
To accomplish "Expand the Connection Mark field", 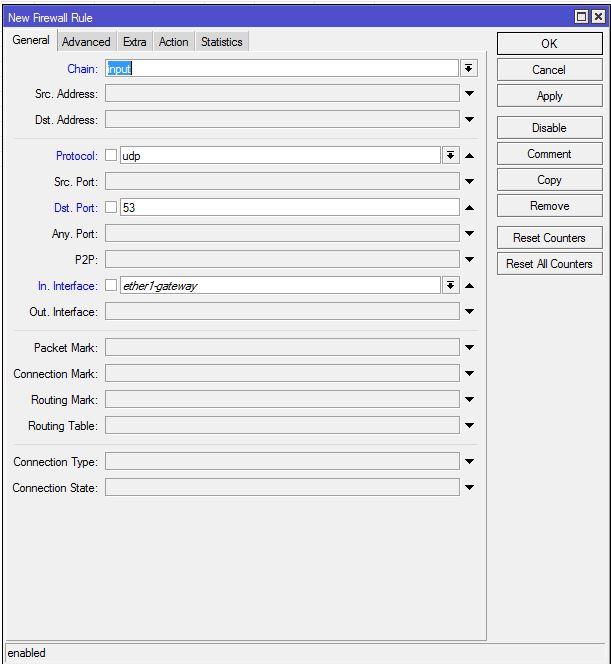I will tap(469, 374).
